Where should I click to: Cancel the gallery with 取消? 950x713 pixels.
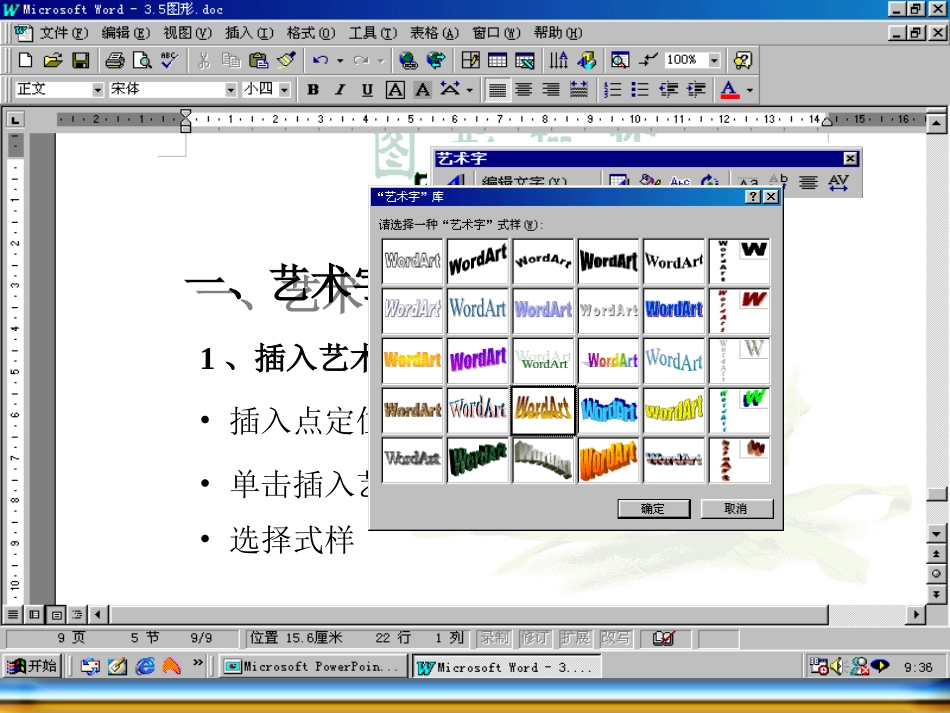[737, 508]
